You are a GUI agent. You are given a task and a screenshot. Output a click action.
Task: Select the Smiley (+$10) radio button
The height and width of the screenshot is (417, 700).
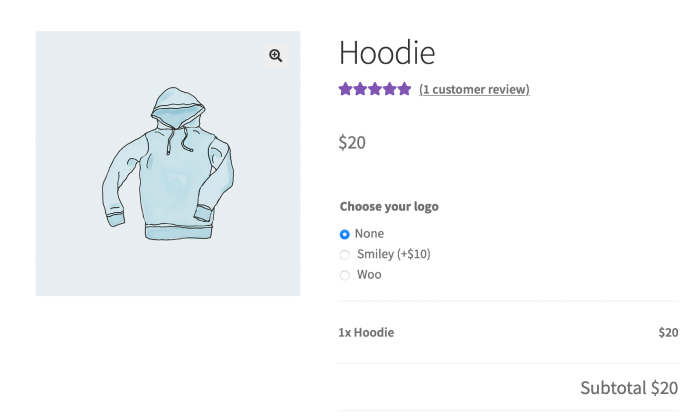[345, 255]
